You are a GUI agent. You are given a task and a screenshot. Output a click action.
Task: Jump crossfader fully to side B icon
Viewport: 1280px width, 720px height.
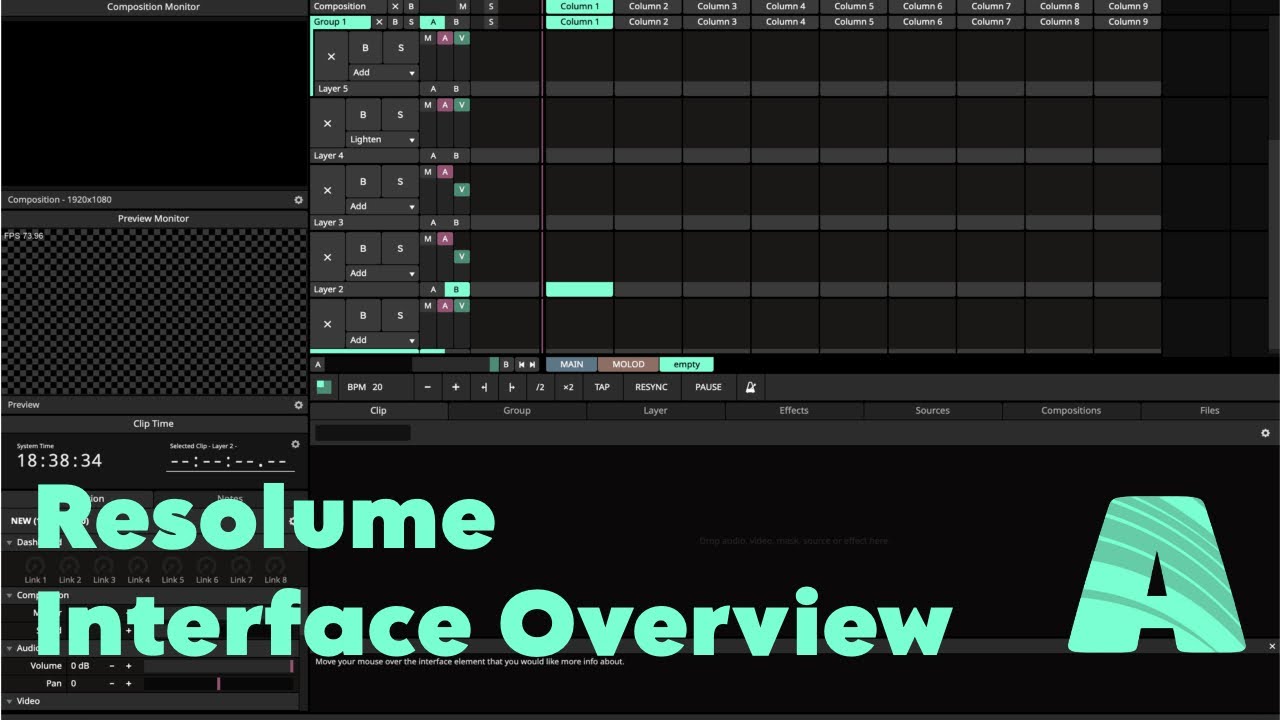click(x=533, y=365)
